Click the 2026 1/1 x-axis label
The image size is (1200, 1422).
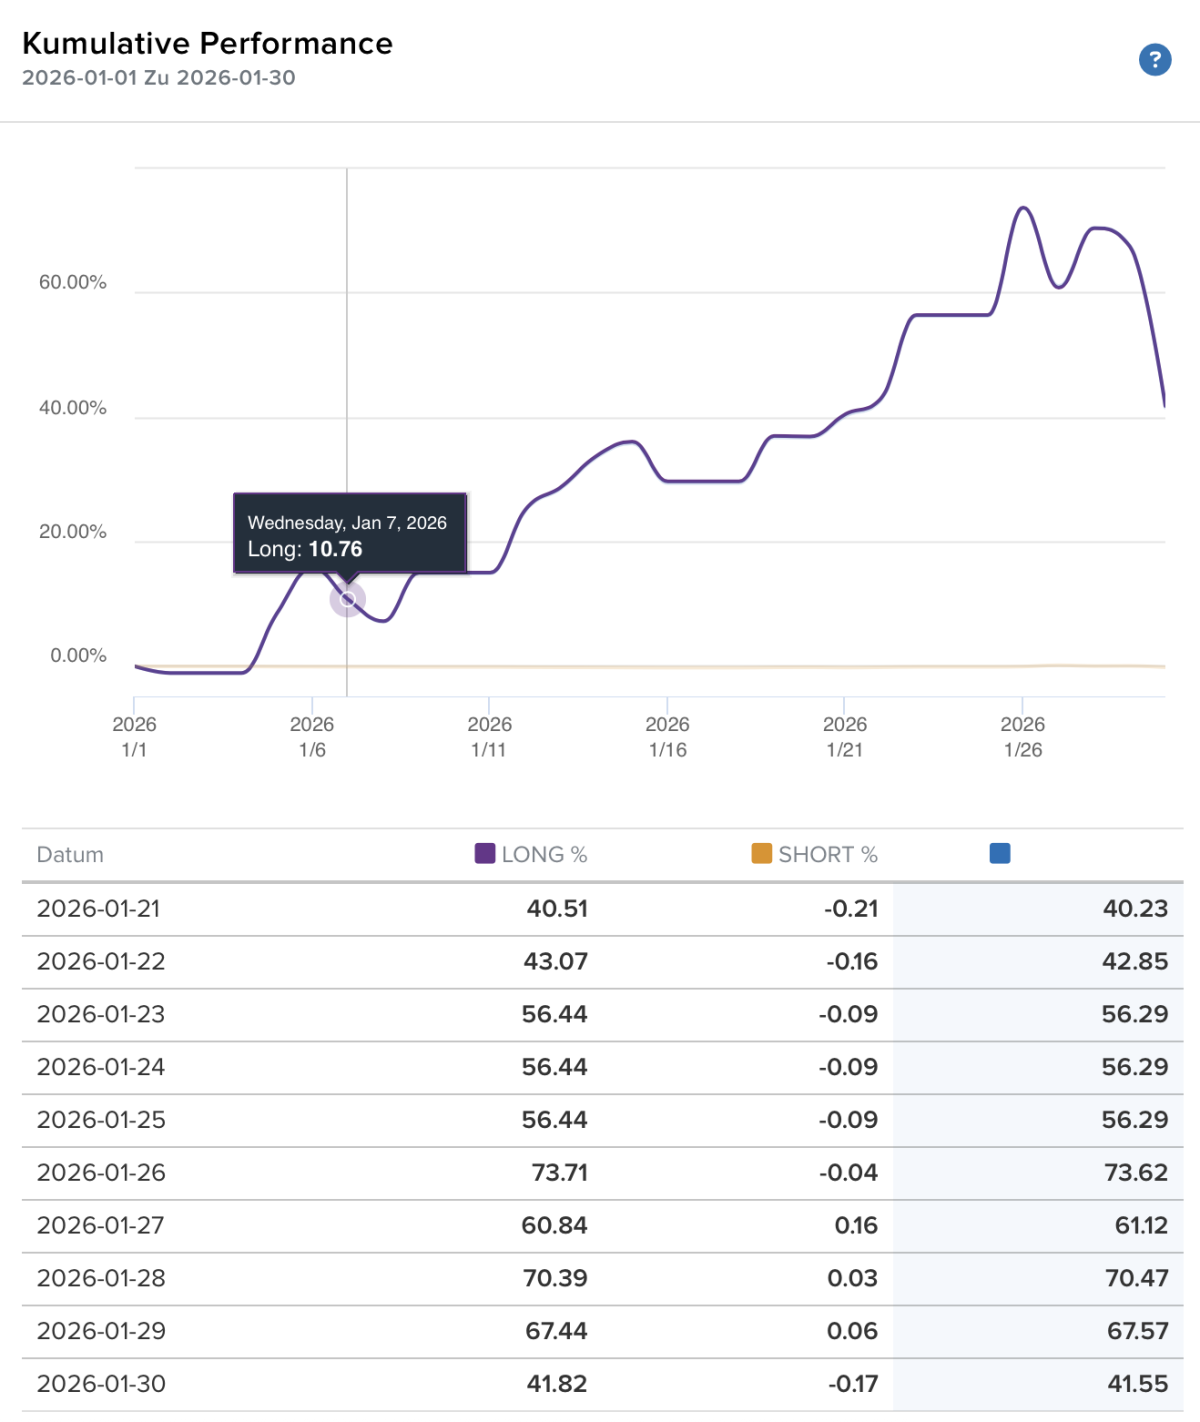(x=134, y=737)
